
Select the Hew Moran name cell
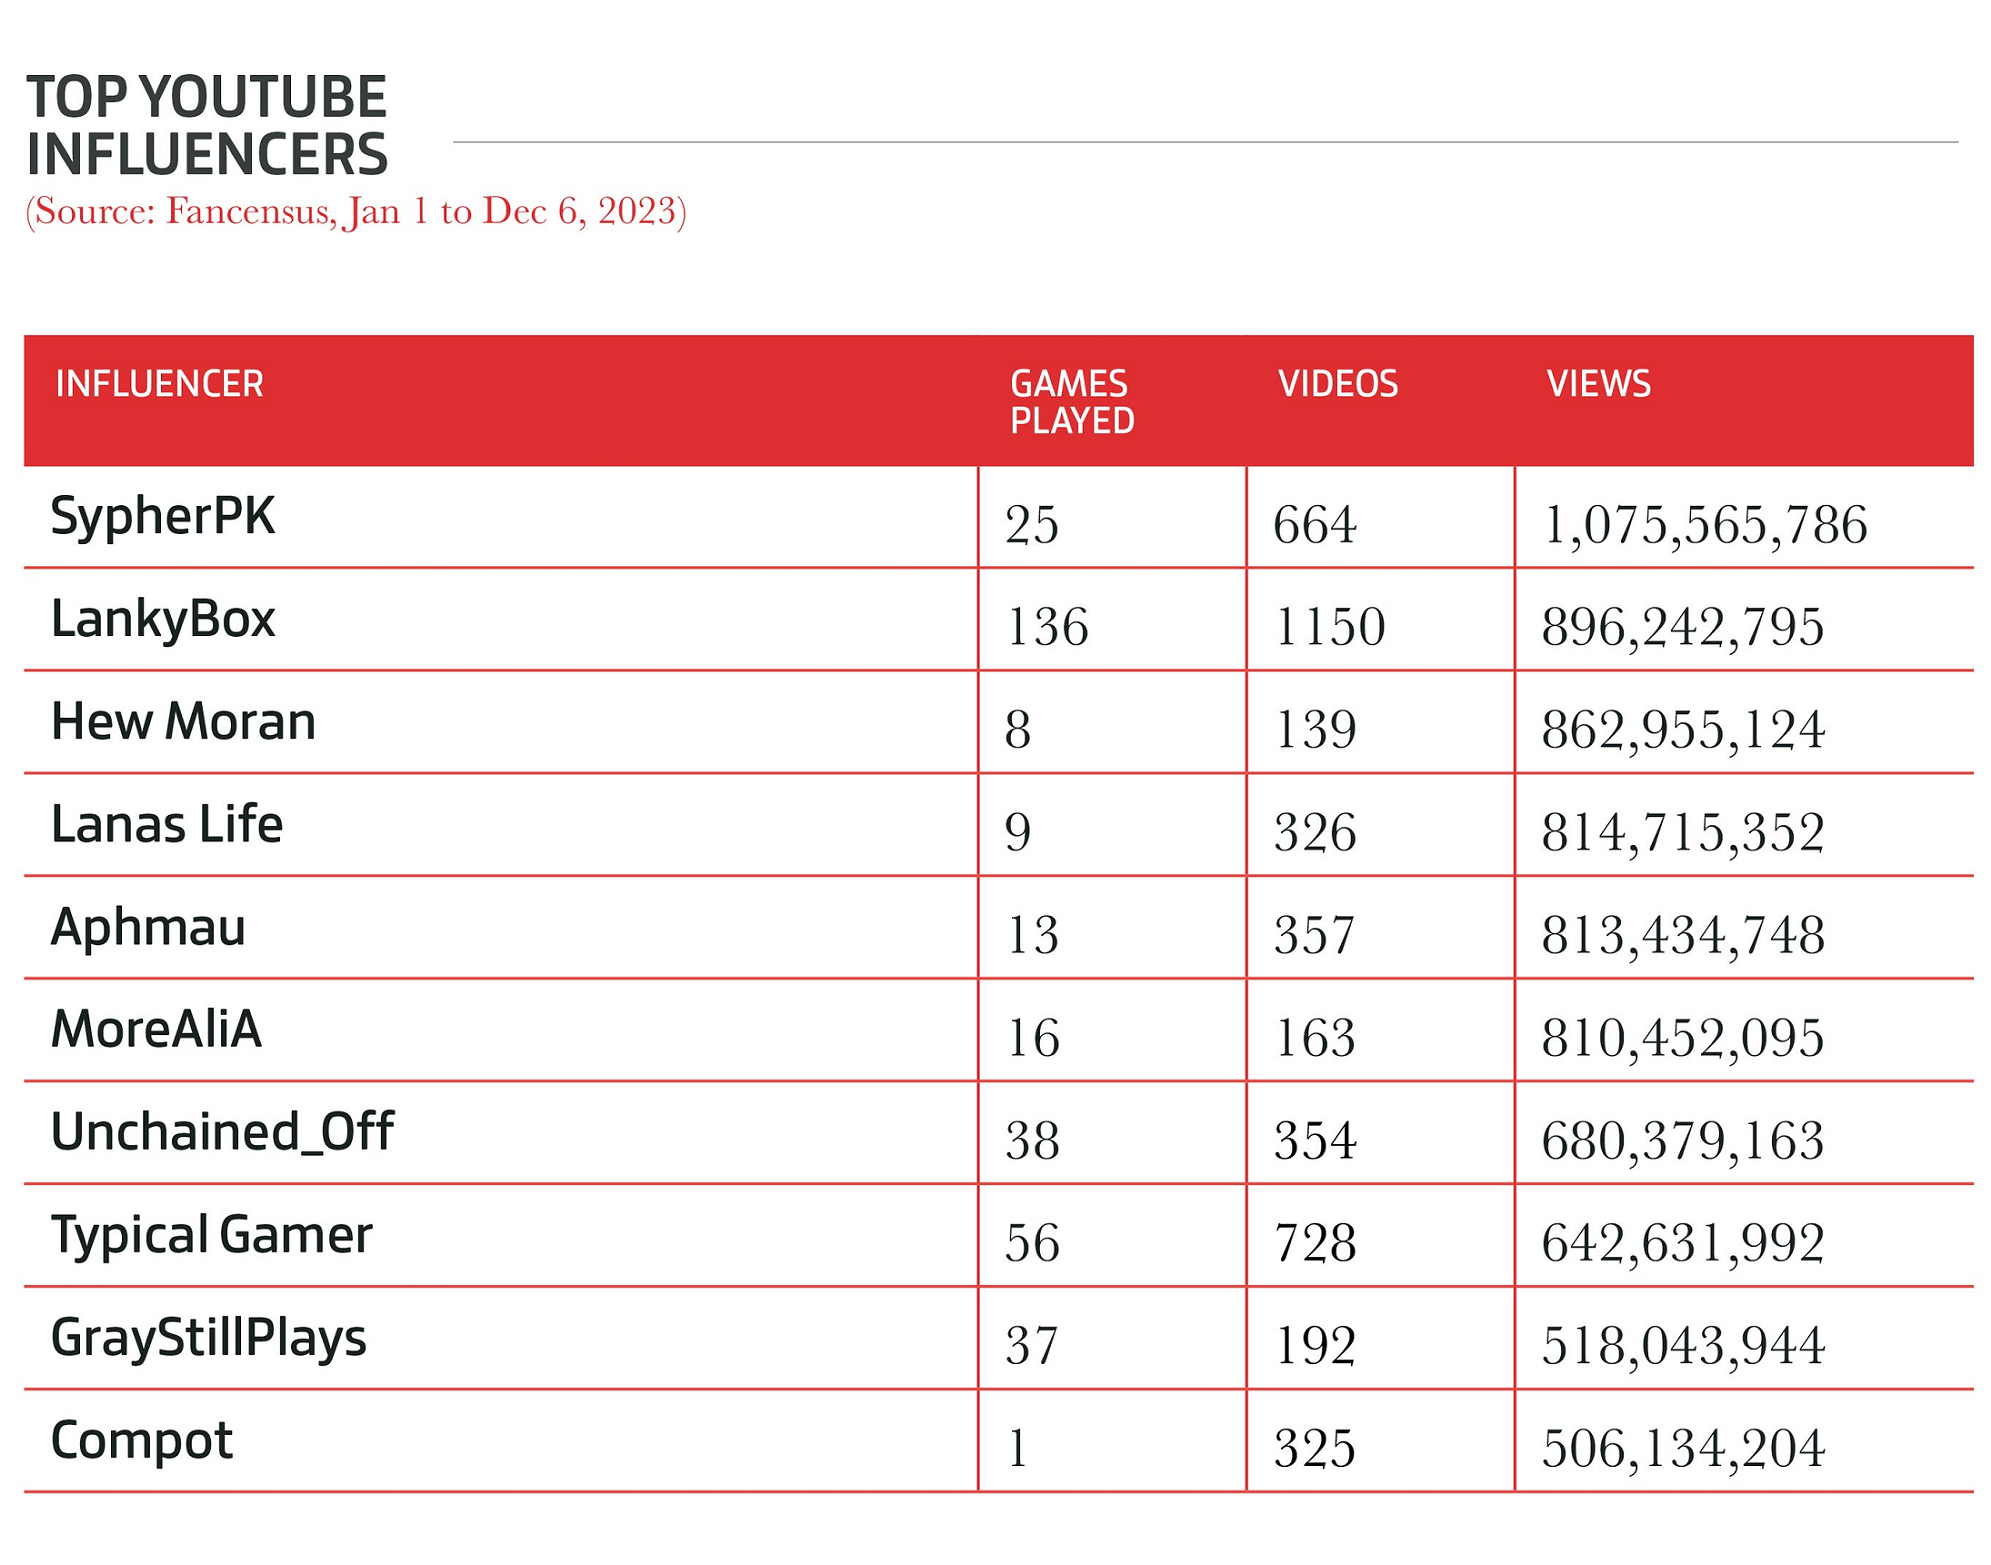(x=183, y=722)
